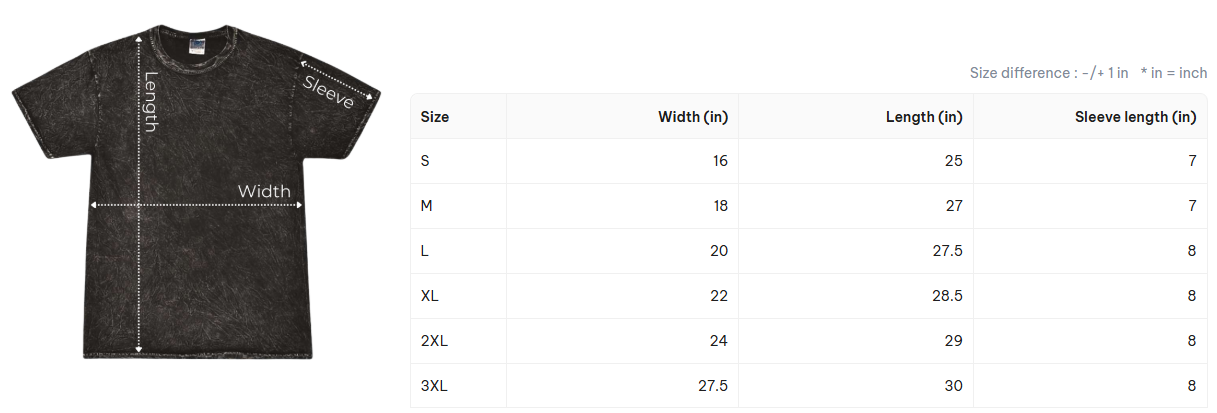
Task: Select the XL size row label
Action: pyautogui.click(x=430, y=296)
